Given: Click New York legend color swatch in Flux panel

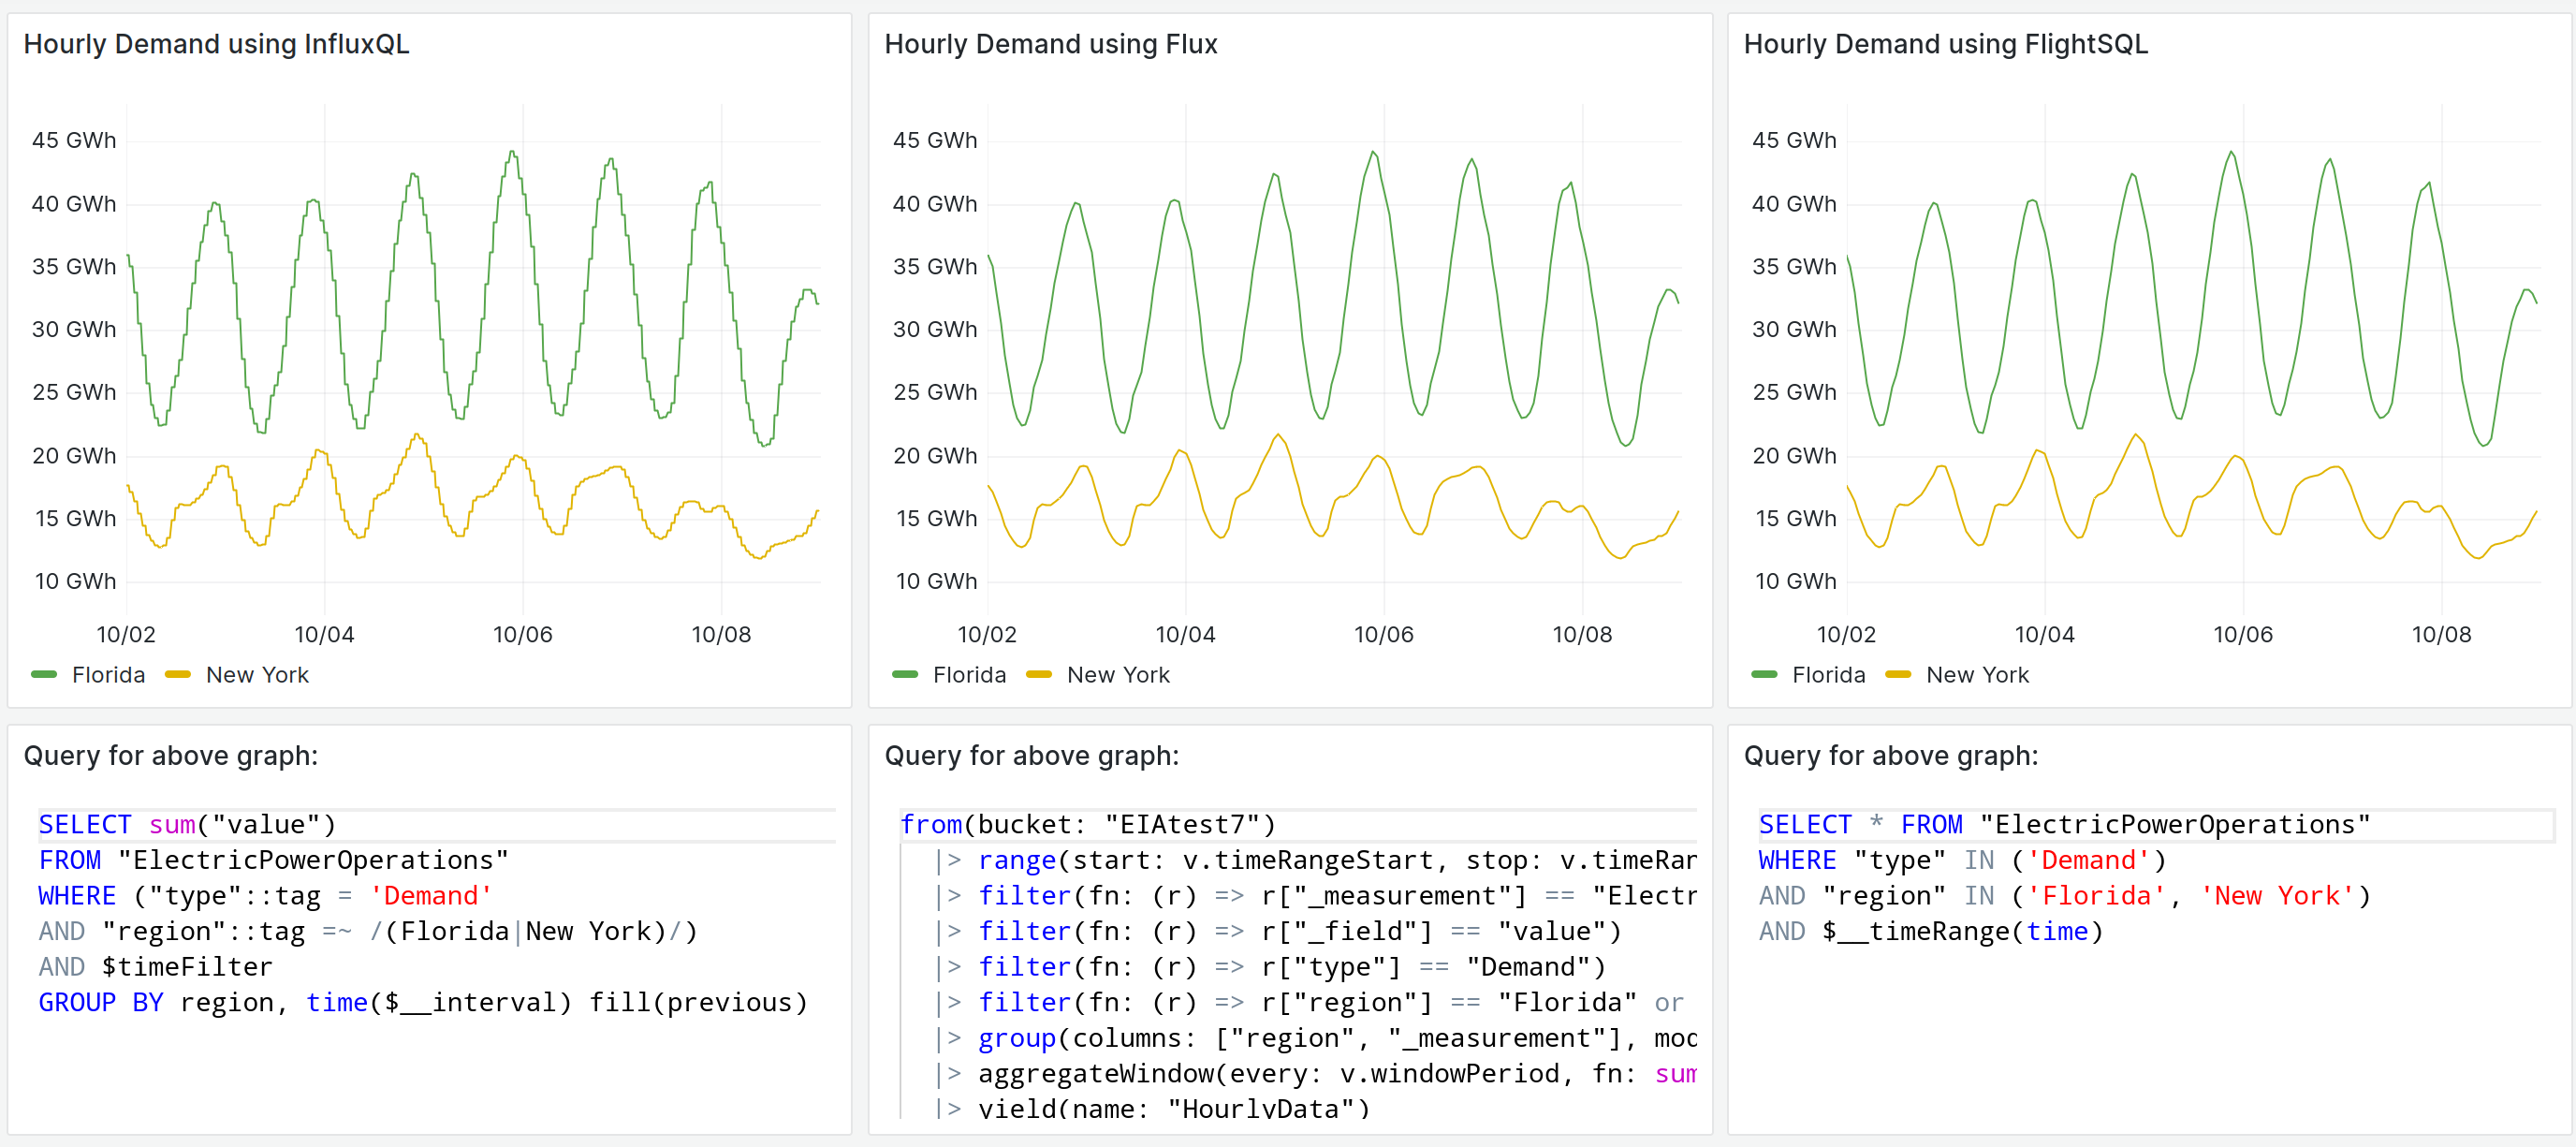Looking at the screenshot, I should click(x=1039, y=675).
